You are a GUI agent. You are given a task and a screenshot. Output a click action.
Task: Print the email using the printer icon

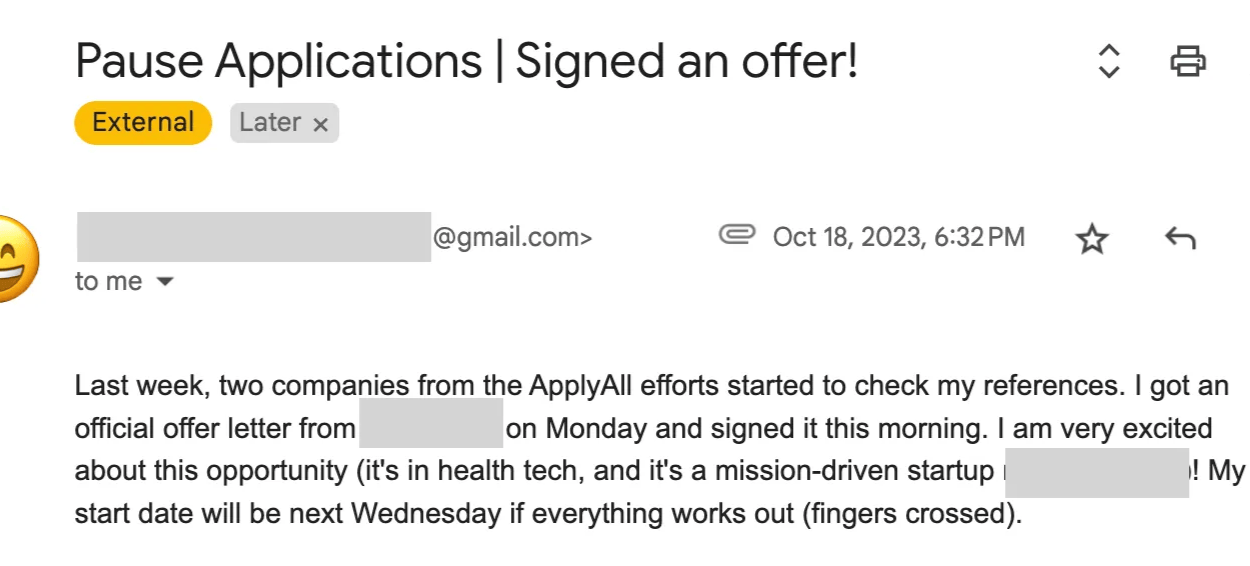1187,62
